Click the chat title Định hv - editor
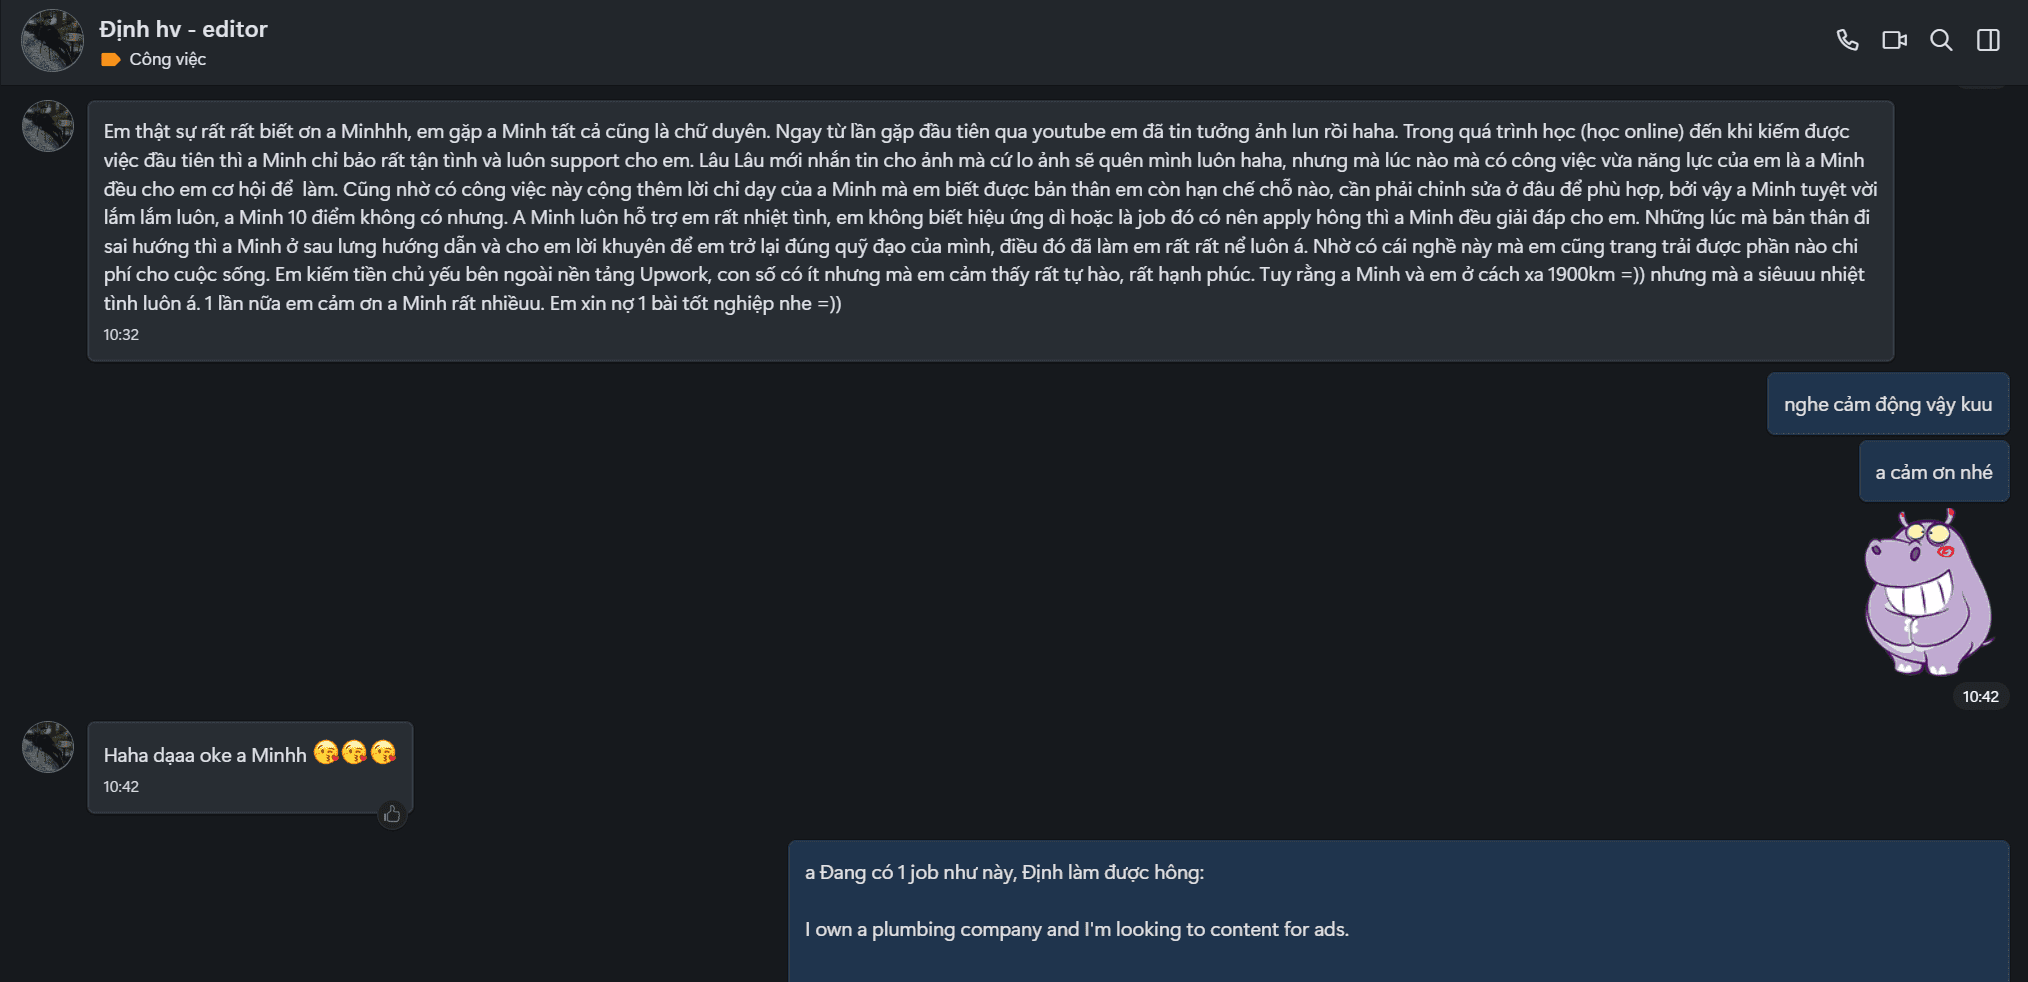The width and height of the screenshot is (2028, 982). coord(183,29)
